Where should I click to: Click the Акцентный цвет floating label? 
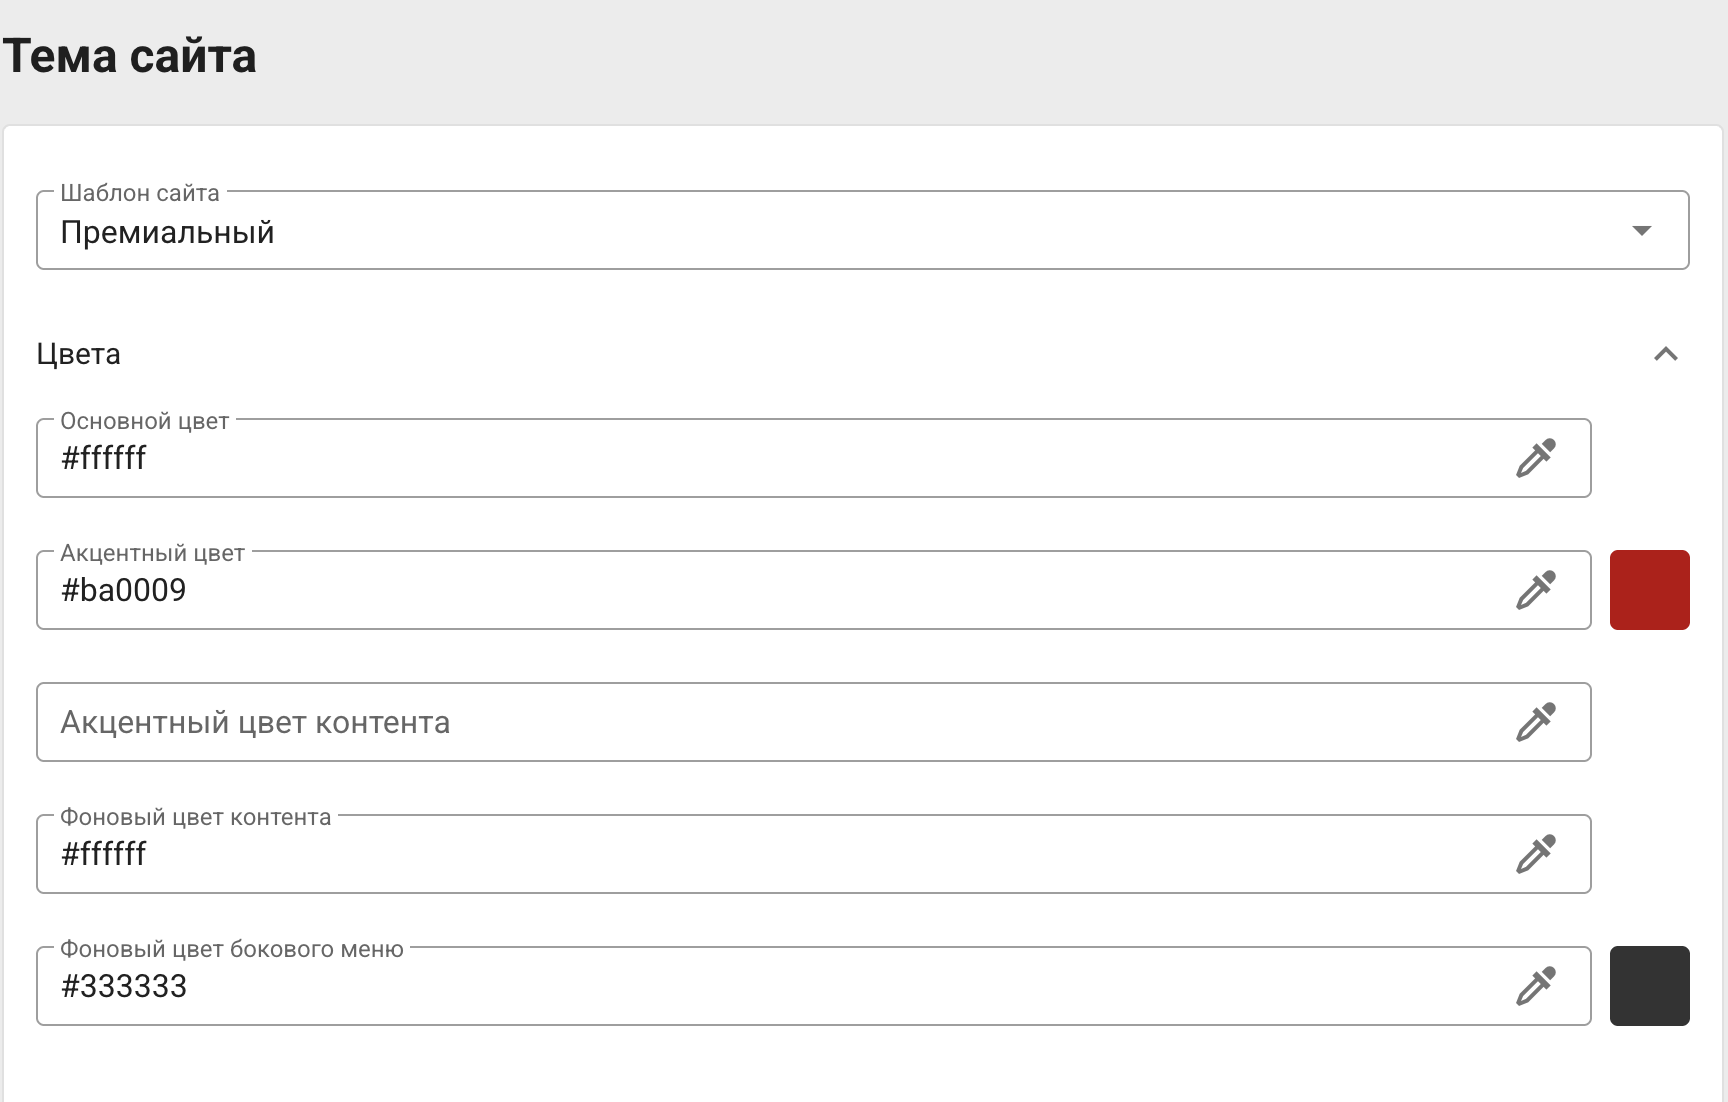click(x=152, y=553)
